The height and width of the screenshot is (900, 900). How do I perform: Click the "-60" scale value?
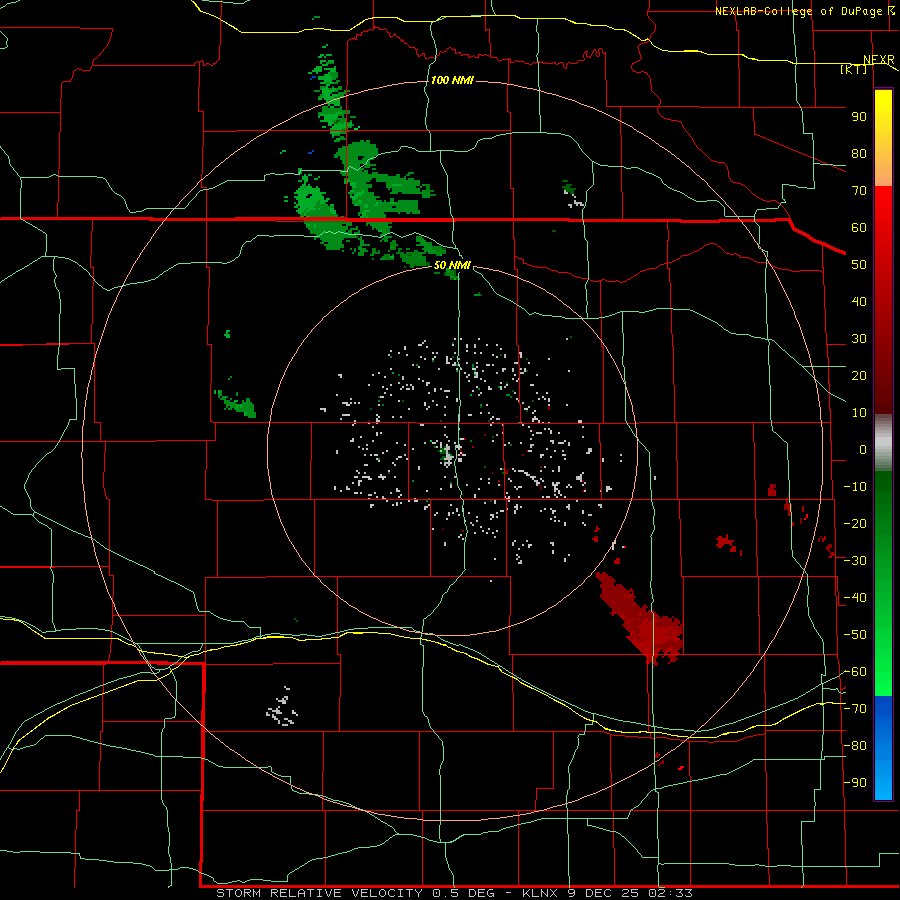[x=855, y=672]
